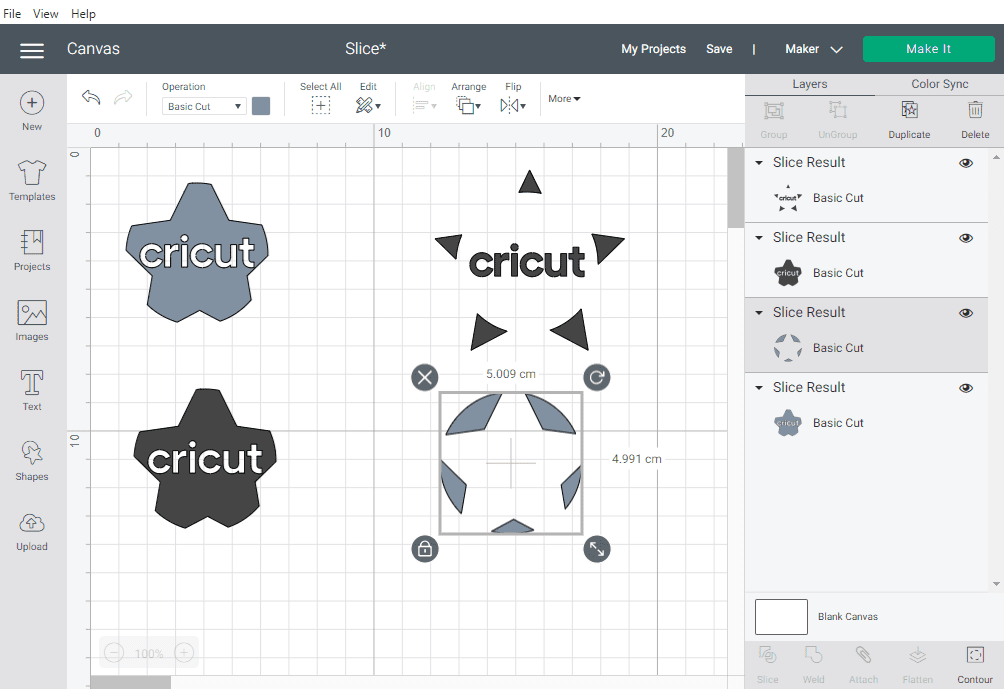1004x689 pixels.
Task: Click the Operation color swatch
Action: (261, 106)
